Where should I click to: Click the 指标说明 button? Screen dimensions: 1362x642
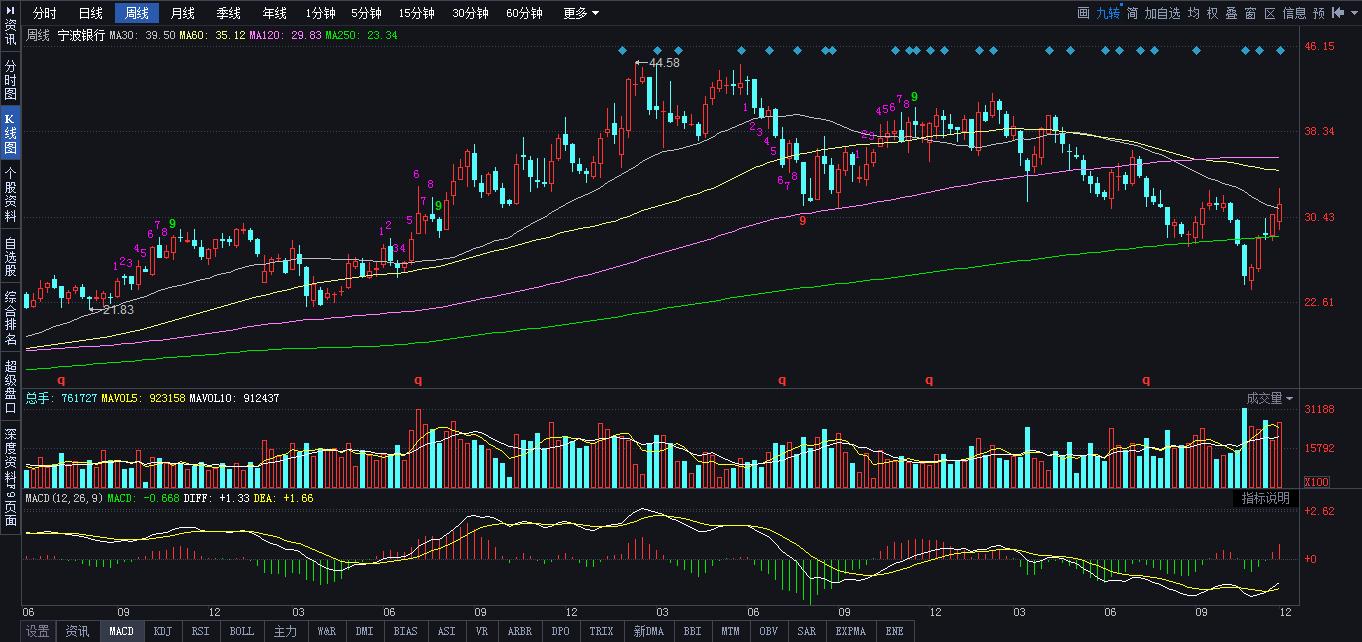pos(1265,498)
